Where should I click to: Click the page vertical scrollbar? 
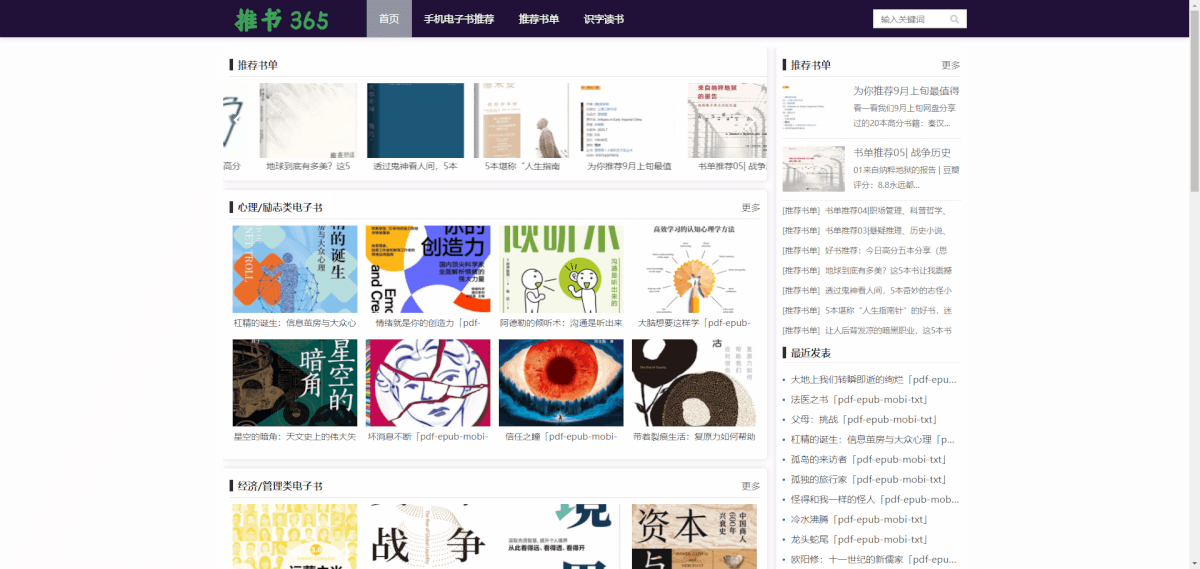coord(1194,284)
